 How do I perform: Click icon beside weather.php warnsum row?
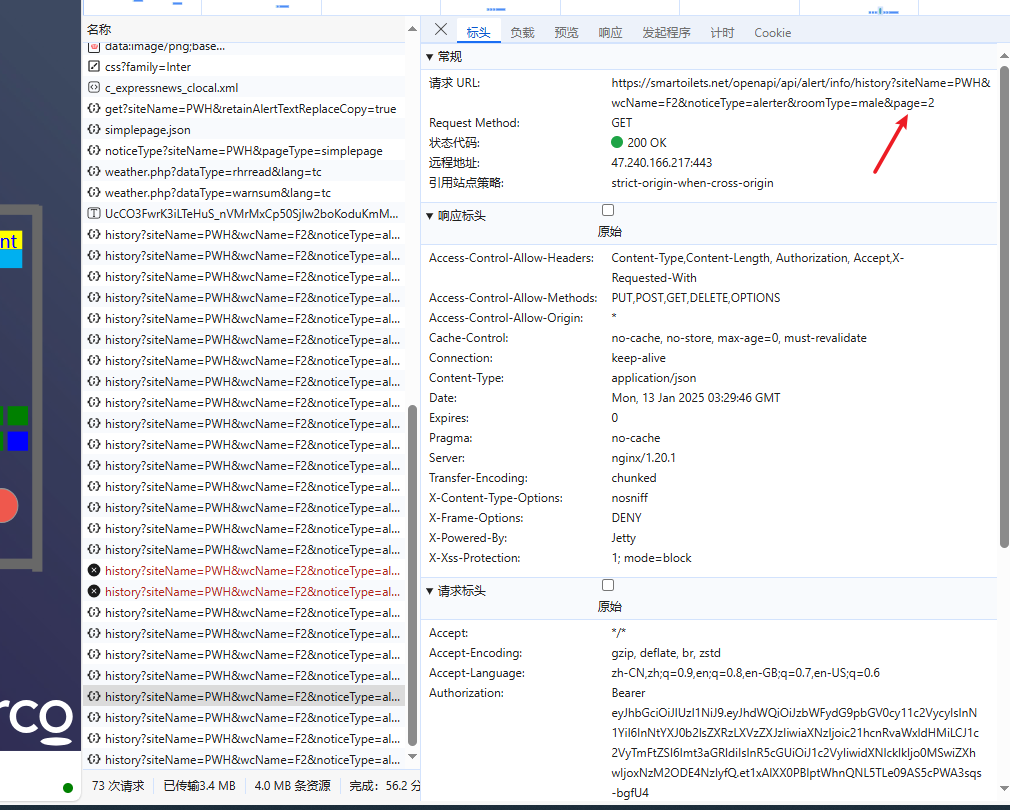click(94, 193)
